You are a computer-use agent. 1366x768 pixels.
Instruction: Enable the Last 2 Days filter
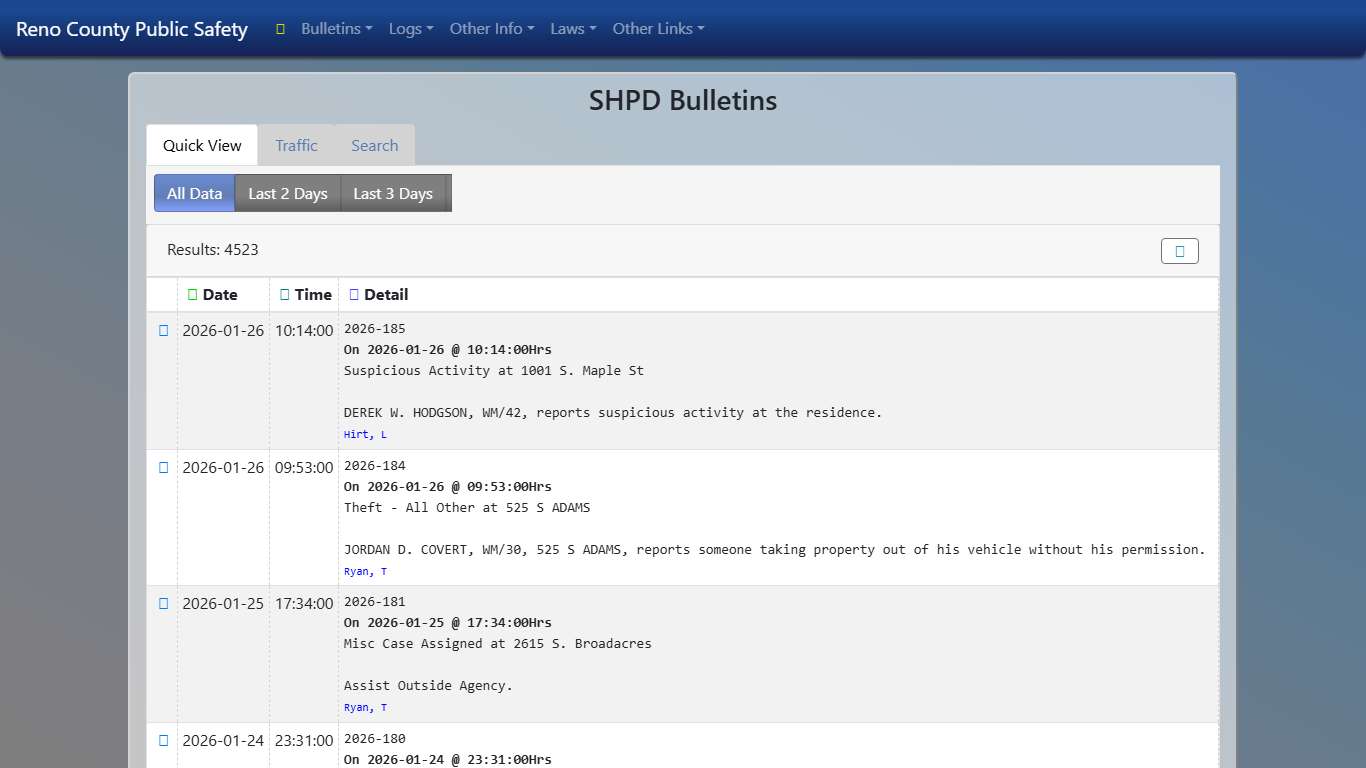pos(287,193)
